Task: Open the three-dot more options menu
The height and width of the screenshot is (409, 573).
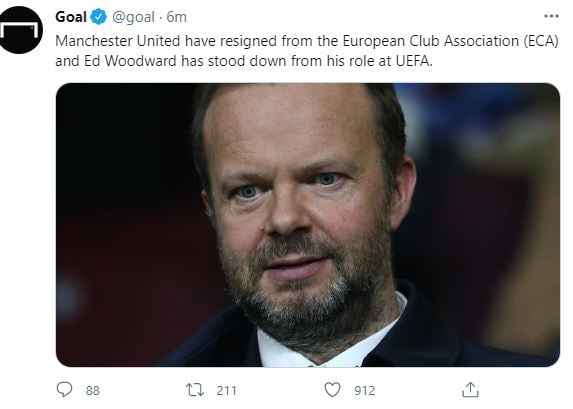Action: coord(551,16)
